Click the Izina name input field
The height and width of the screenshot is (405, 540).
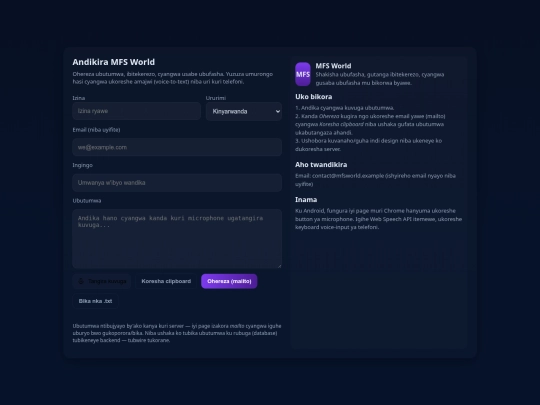(137, 111)
